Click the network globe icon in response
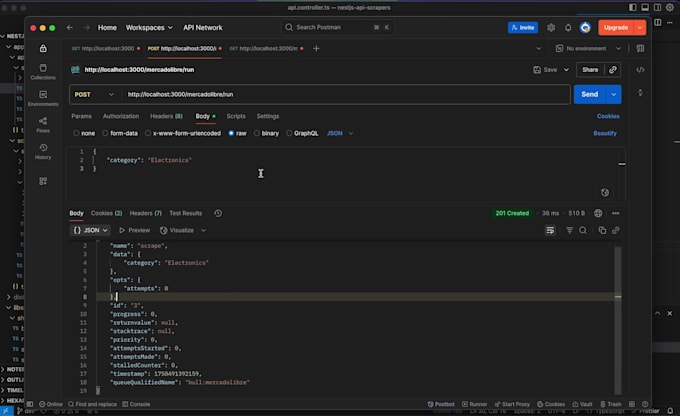This screenshot has width=680, height=416. tap(598, 213)
